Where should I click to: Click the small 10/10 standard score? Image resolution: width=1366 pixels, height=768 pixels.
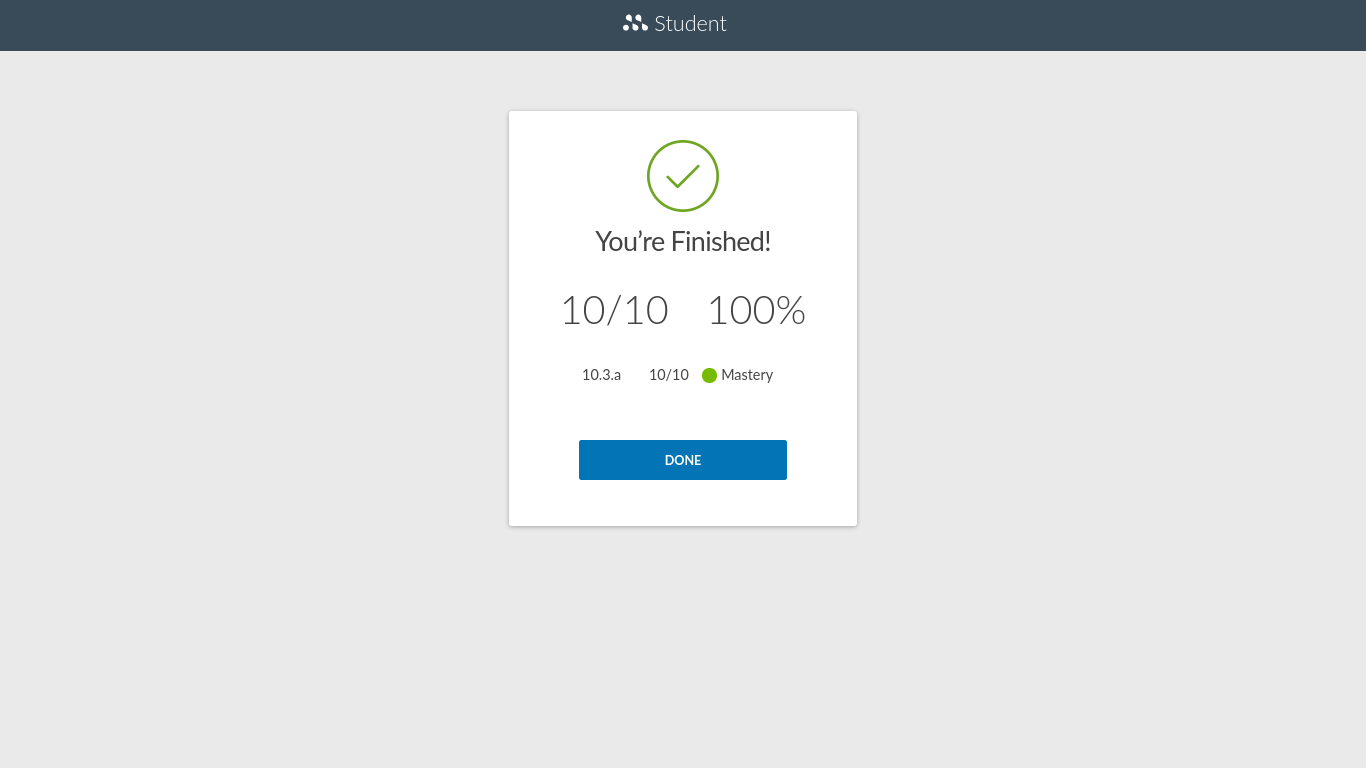pos(669,375)
